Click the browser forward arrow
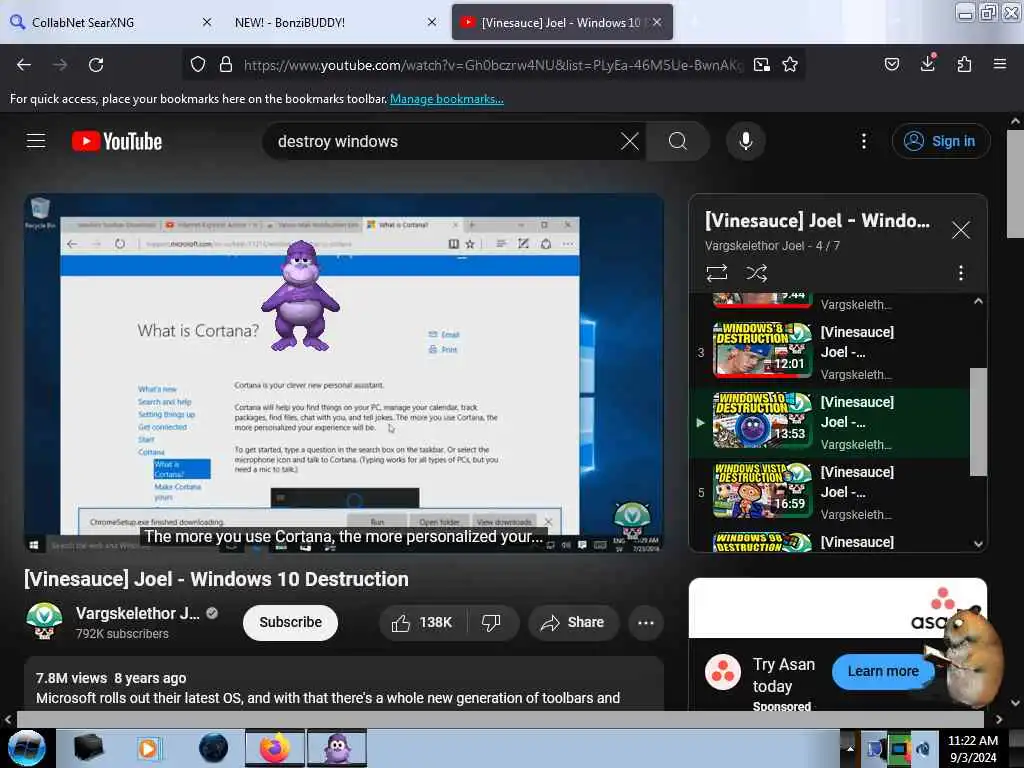Image resolution: width=1024 pixels, height=768 pixels. (x=60, y=65)
